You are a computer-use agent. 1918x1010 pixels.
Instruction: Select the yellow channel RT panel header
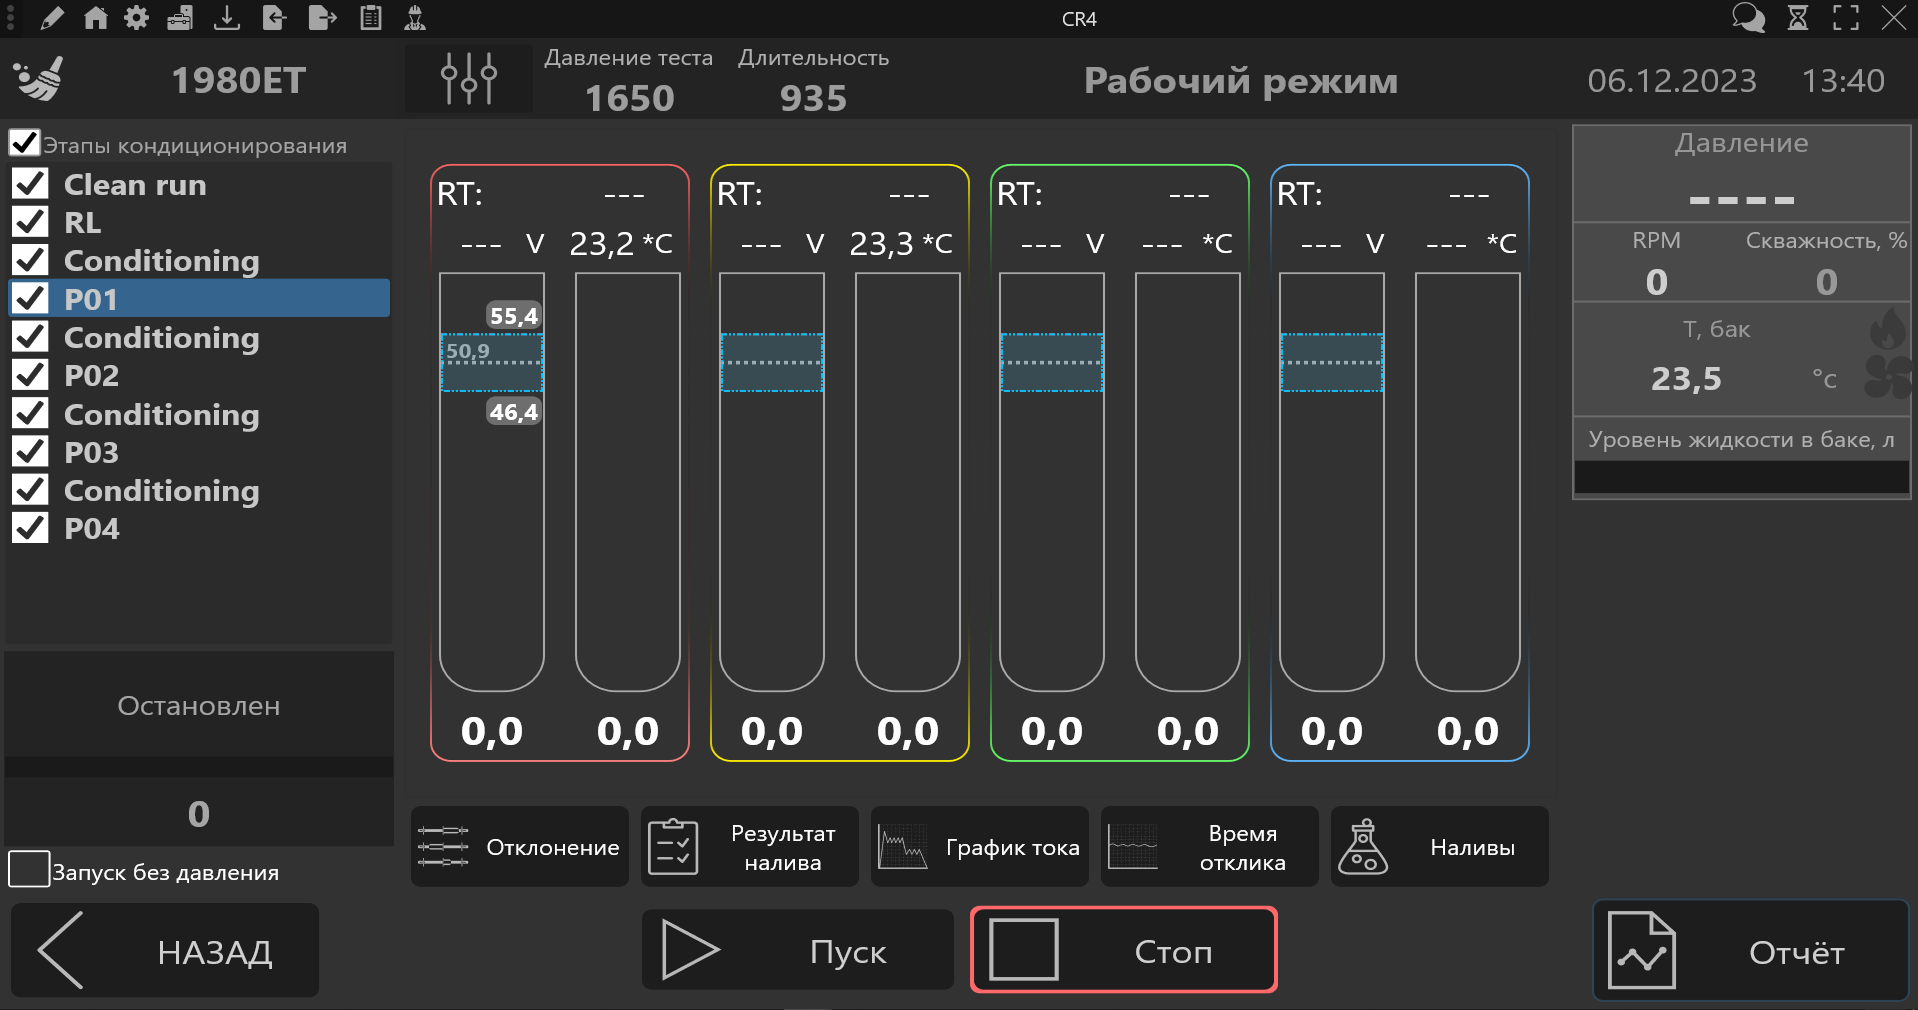tap(840, 193)
